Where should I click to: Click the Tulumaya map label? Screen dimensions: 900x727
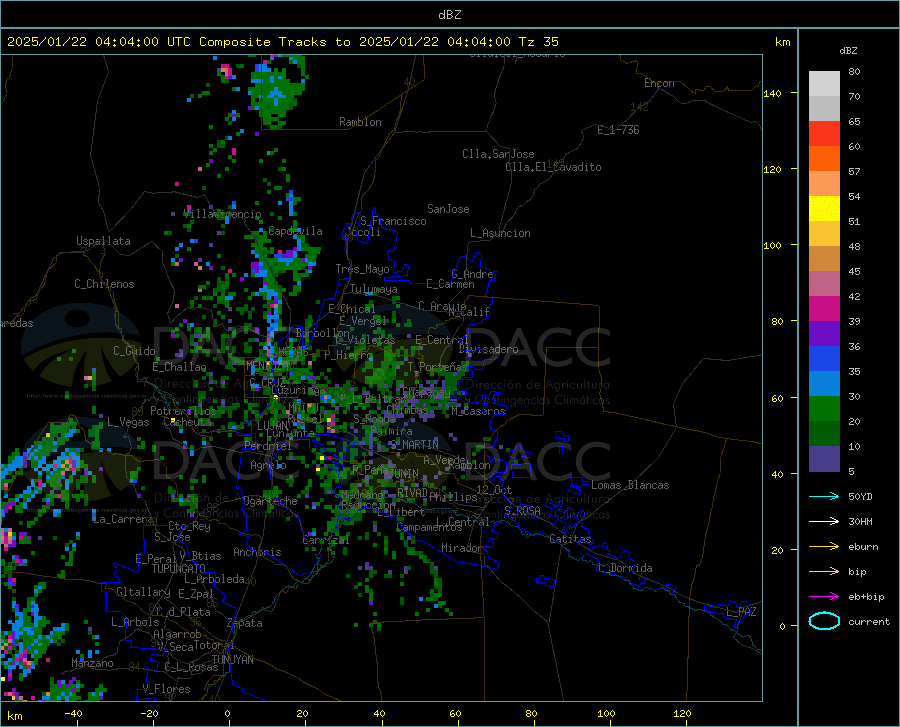[x=374, y=289]
